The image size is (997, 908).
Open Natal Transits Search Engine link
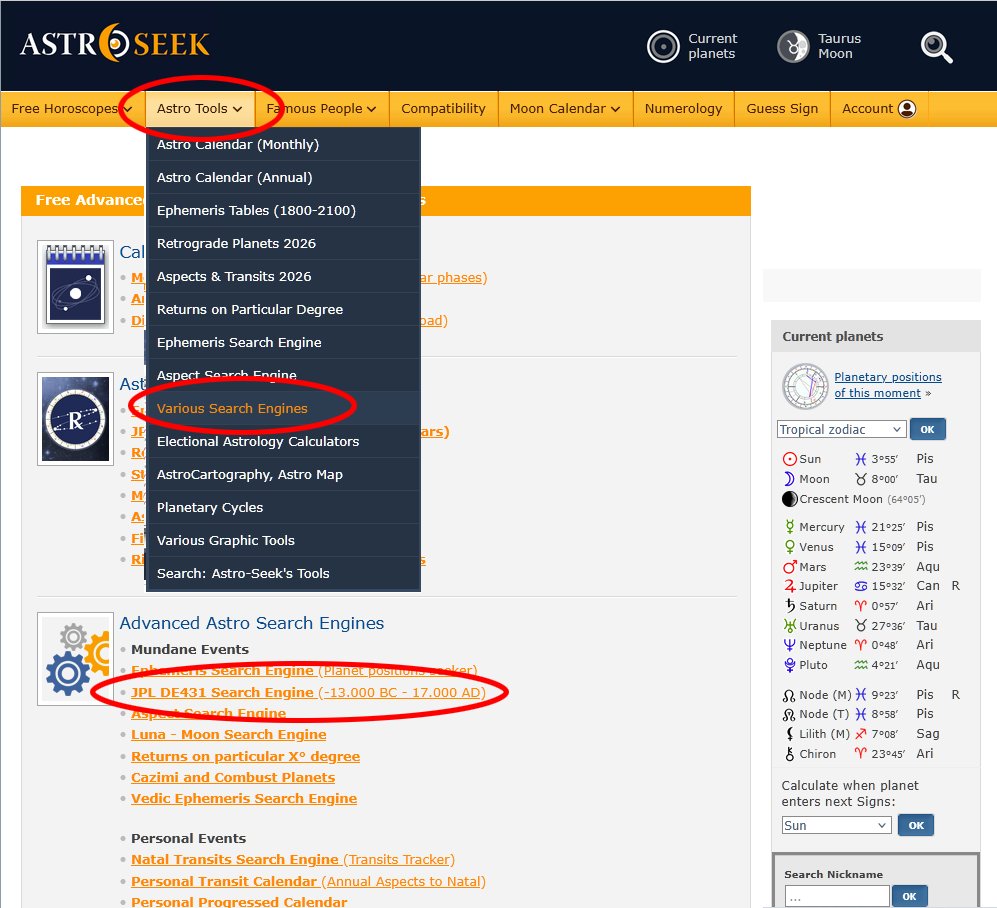tap(293, 860)
